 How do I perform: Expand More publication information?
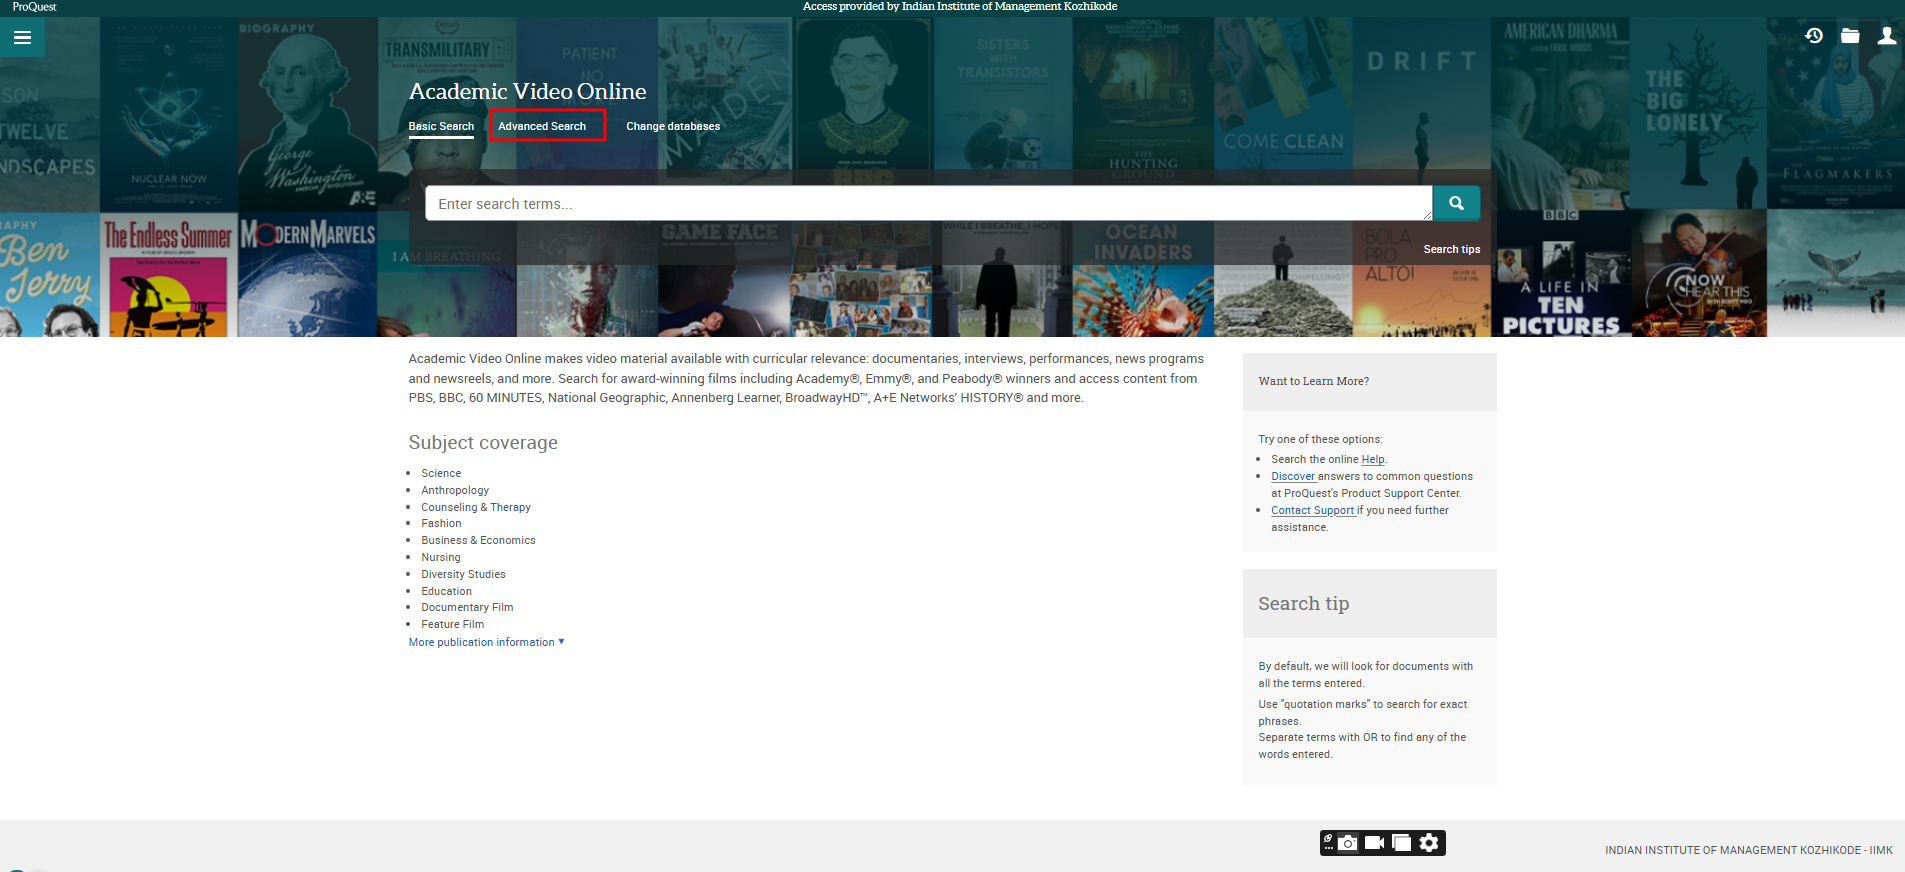point(486,642)
